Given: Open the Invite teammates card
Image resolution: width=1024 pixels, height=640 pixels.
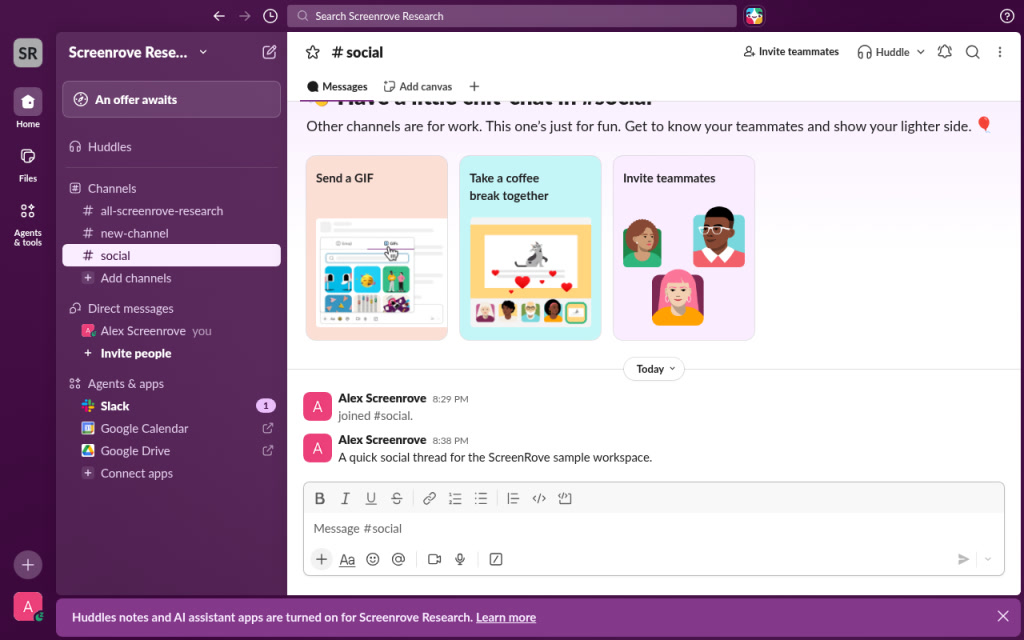Looking at the screenshot, I should (684, 248).
